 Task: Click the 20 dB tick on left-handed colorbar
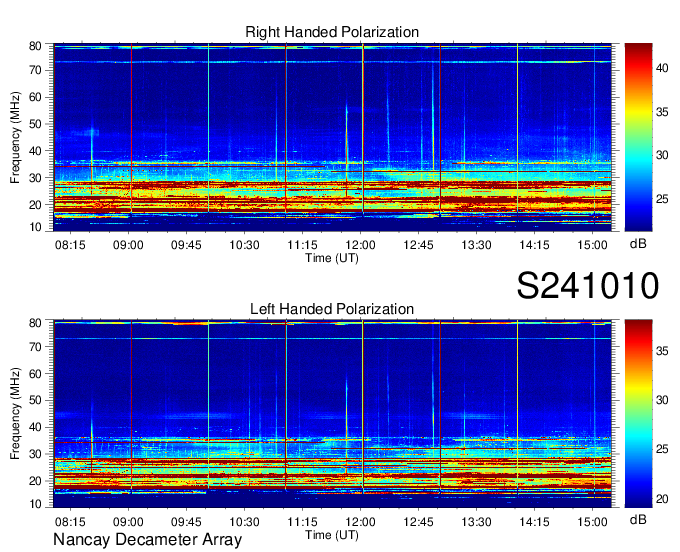point(662,499)
